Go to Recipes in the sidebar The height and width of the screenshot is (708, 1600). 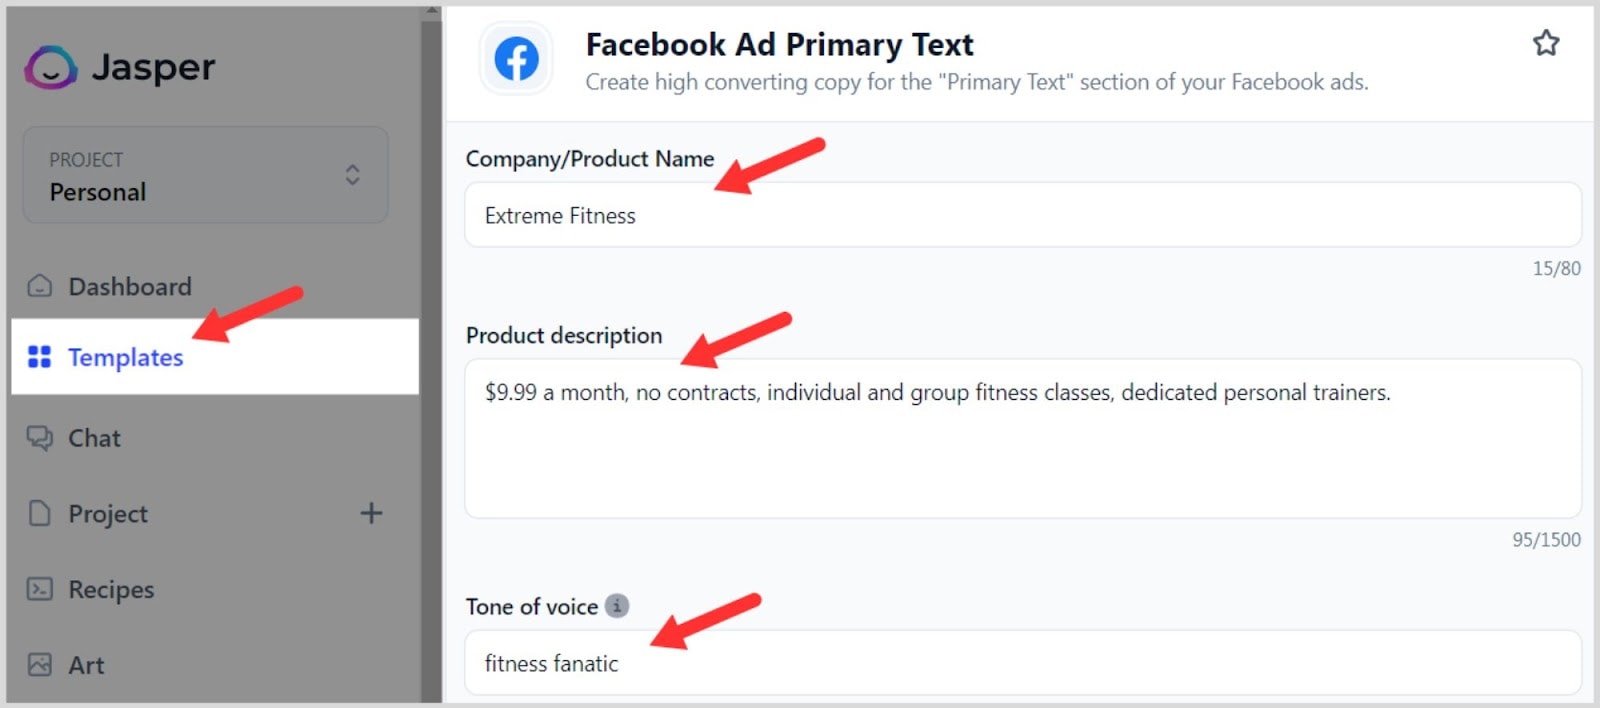[x=111, y=589]
